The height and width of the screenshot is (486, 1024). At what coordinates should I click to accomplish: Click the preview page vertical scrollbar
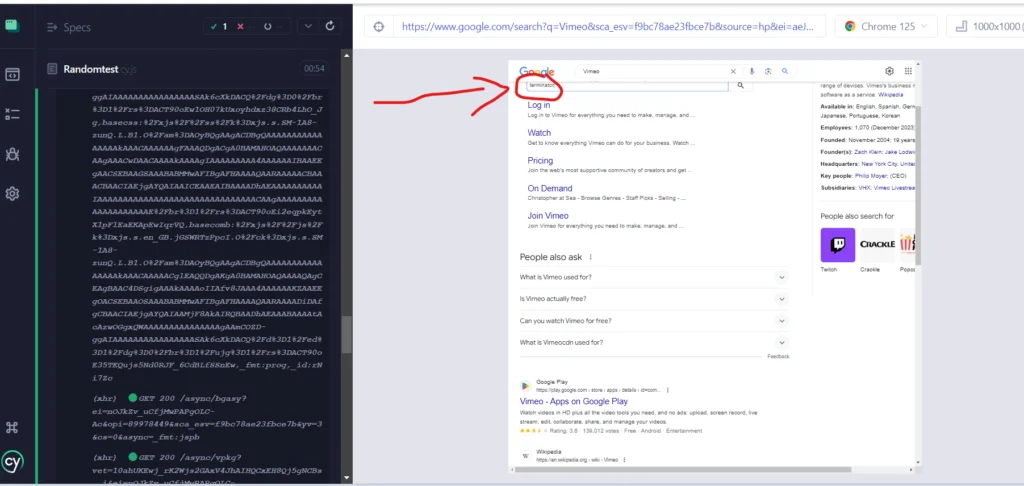918,185
